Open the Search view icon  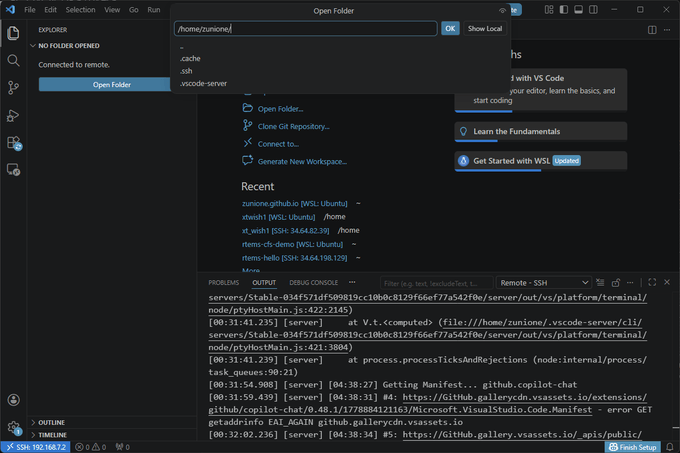(13, 60)
